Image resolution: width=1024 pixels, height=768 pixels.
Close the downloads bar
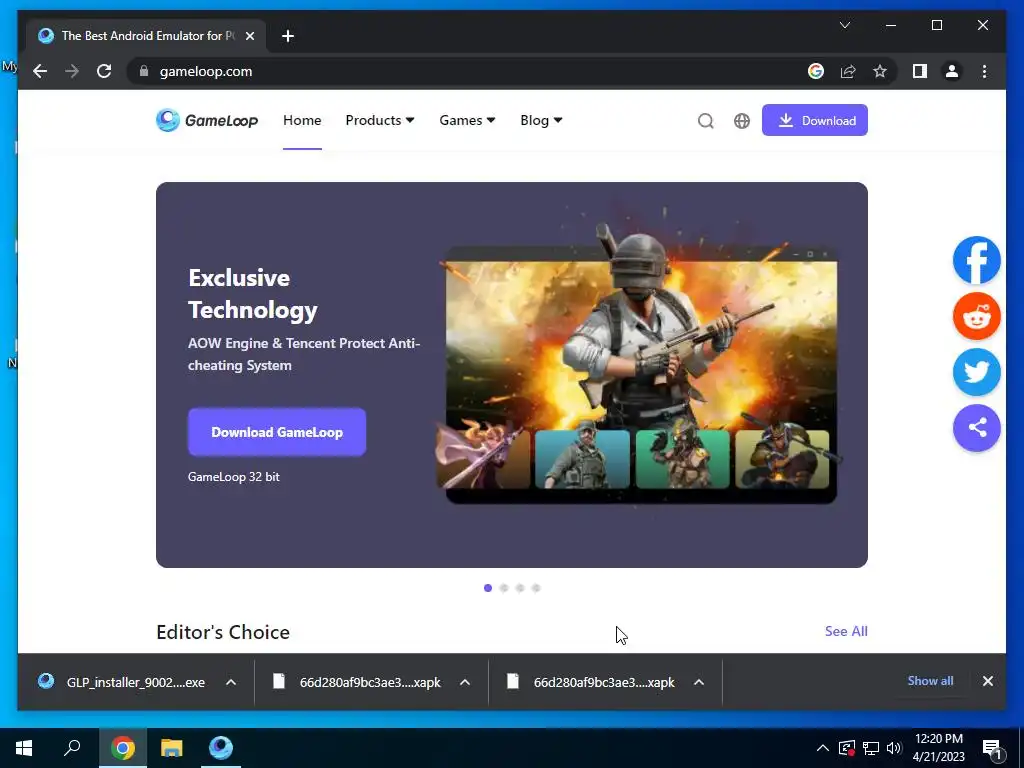click(x=987, y=681)
